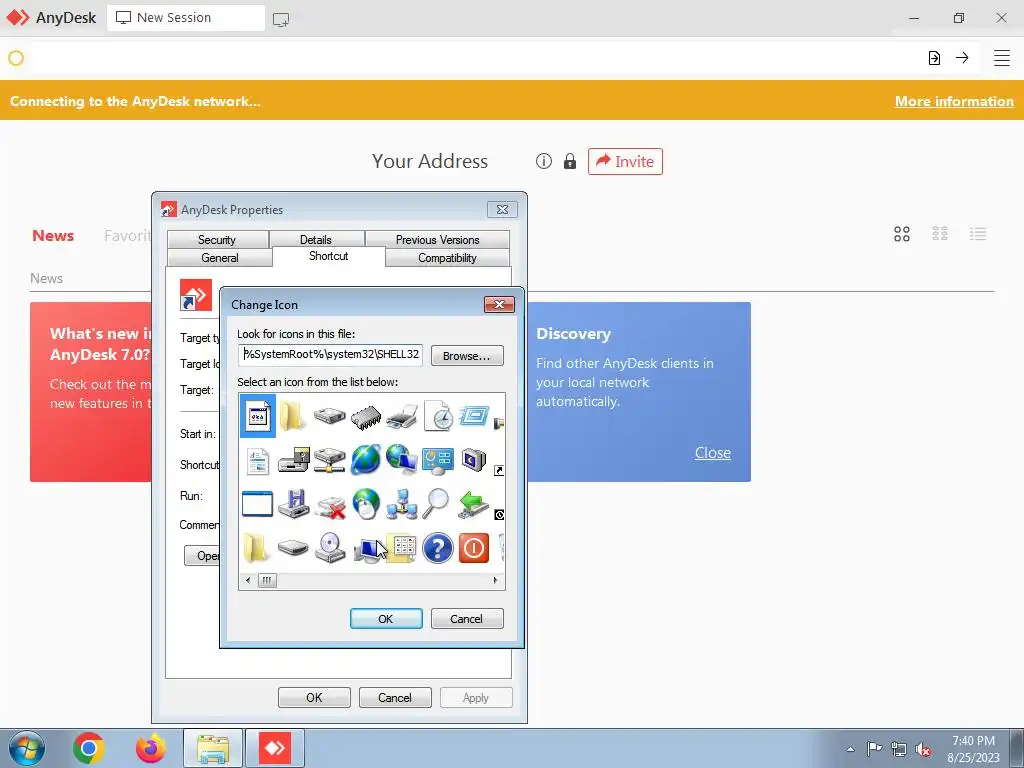Viewport: 1024px width, 768px height.
Task: Click the info icon beside Your Address
Action: [544, 161]
